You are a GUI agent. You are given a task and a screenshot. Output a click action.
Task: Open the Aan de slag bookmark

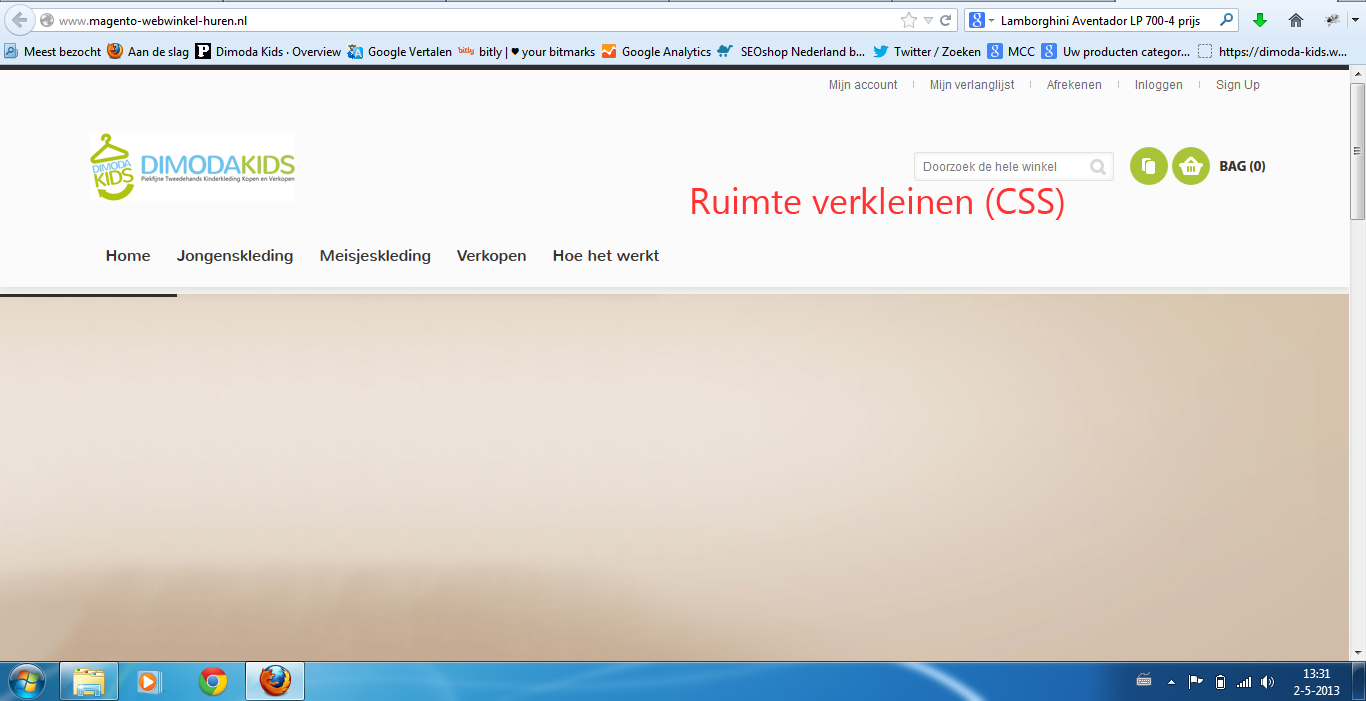(148, 51)
